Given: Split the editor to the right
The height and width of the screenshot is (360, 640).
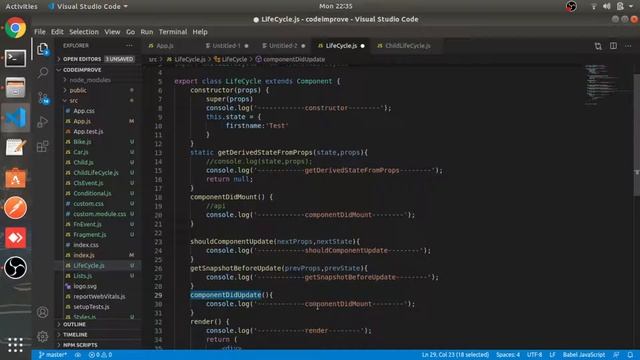Looking at the screenshot, I should pyautogui.click(x=613, y=46).
